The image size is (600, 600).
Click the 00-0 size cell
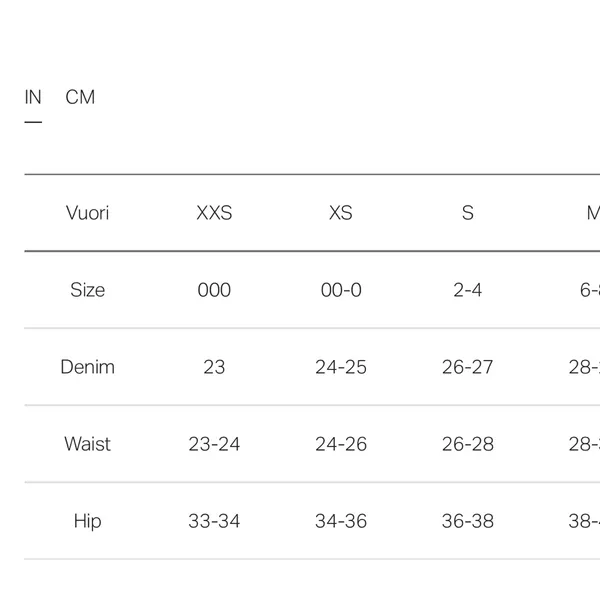coord(341,290)
